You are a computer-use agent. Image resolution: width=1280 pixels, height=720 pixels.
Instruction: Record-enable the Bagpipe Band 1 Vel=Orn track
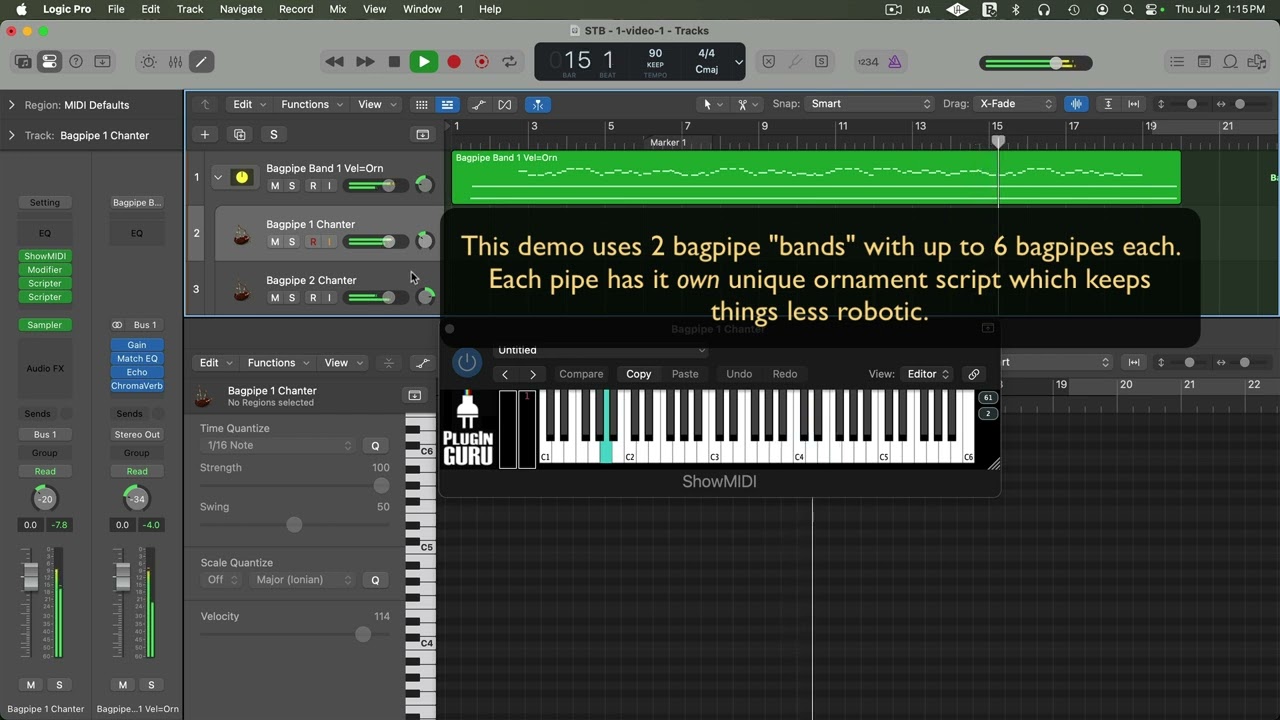(313, 186)
